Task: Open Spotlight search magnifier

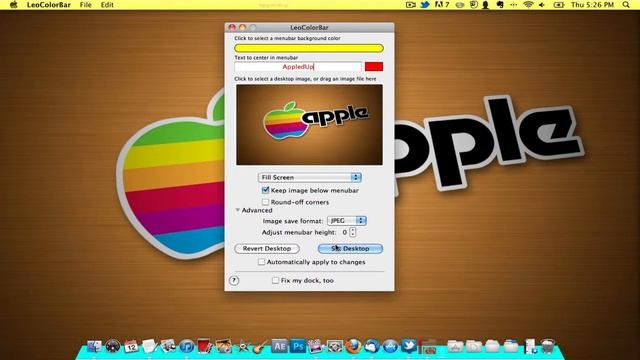Action: point(626,5)
